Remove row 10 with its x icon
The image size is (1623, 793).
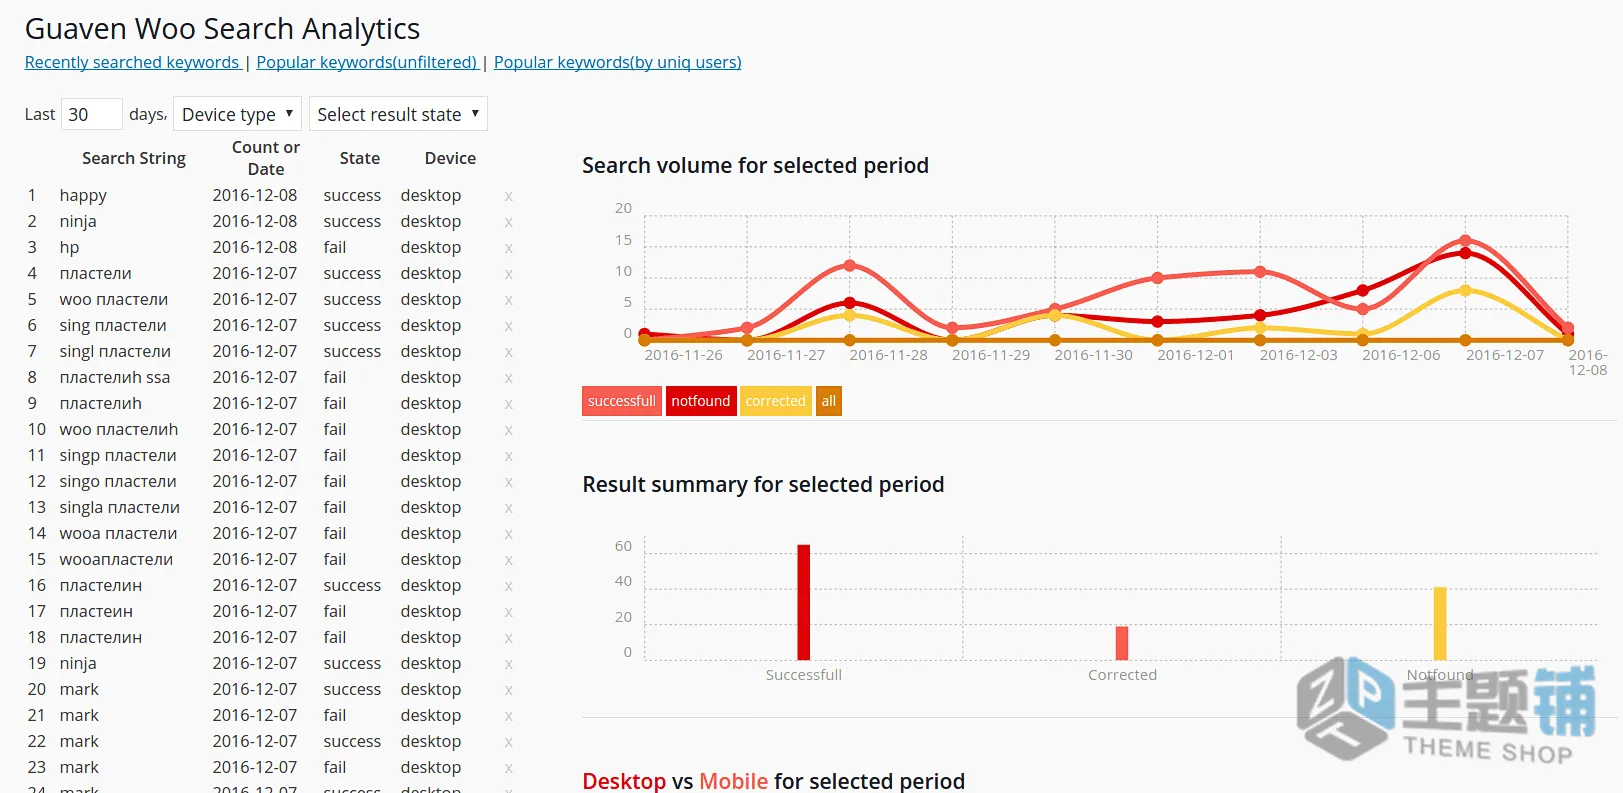click(509, 430)
